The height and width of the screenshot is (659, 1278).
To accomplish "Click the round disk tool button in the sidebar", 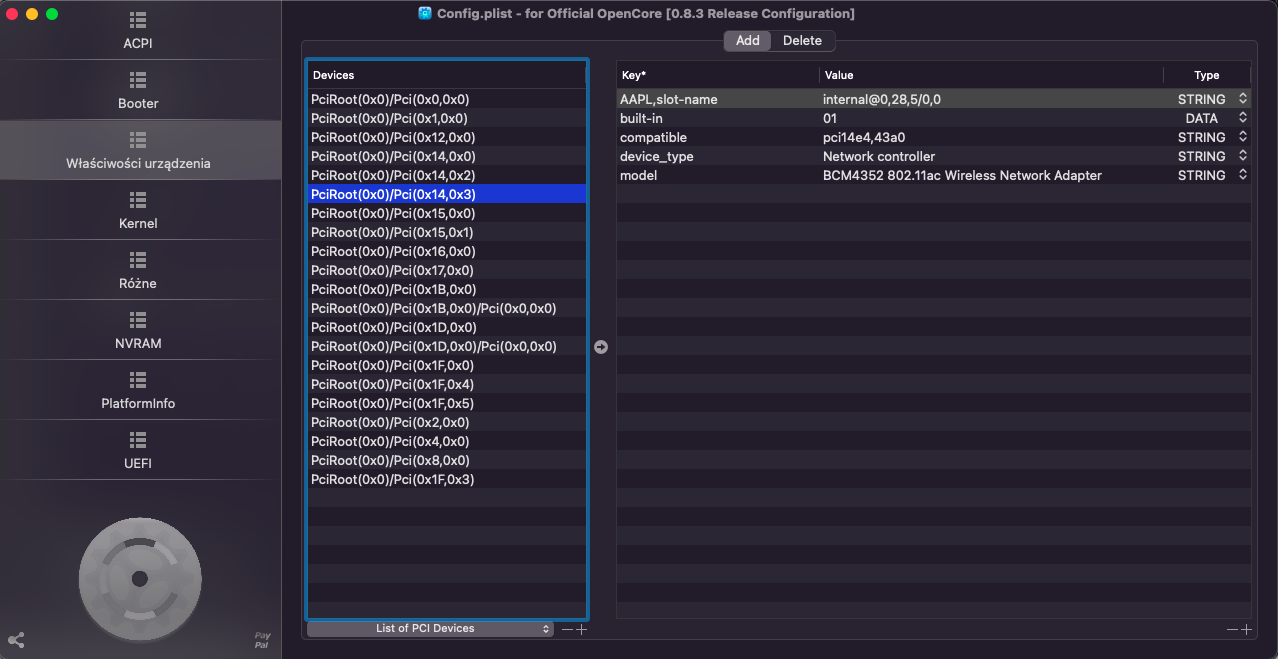I will (140, 579).
